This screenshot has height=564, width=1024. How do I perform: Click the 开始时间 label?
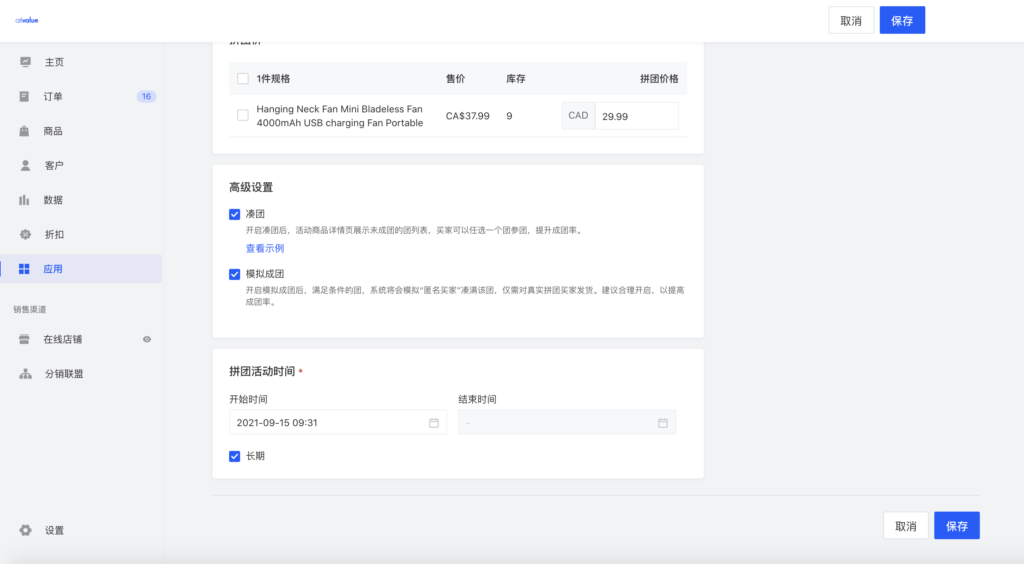(x=248, y=400)
